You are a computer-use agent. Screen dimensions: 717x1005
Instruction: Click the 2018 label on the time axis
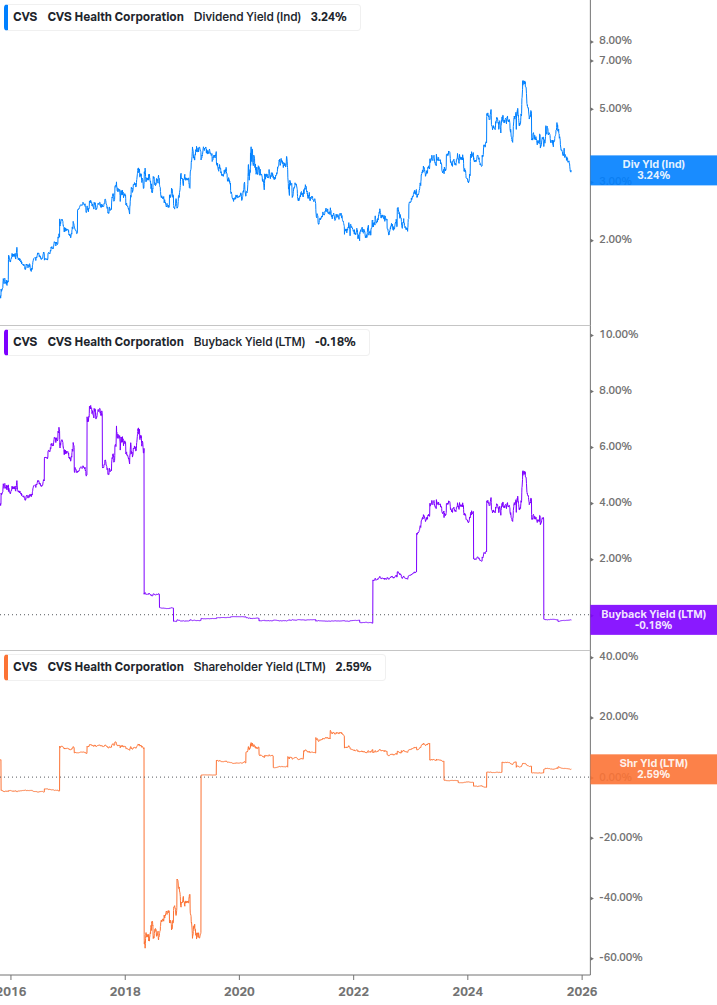(x=125, y=990)
